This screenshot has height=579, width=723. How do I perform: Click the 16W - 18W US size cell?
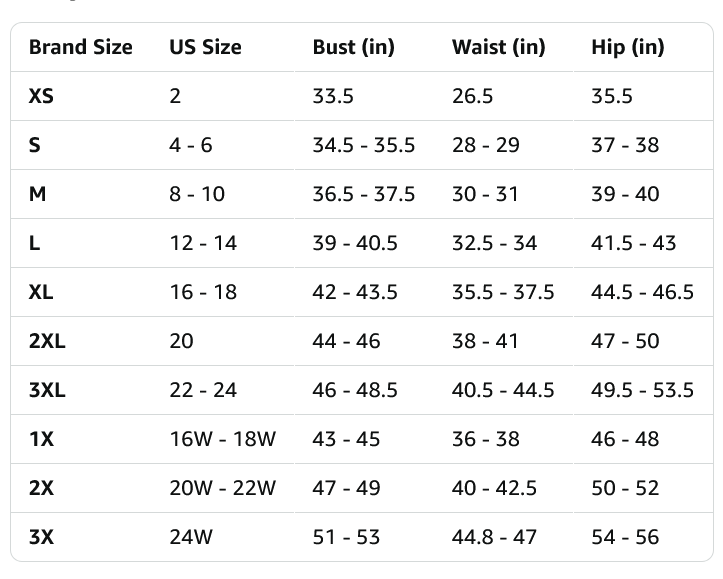click(x=223, y=439)
